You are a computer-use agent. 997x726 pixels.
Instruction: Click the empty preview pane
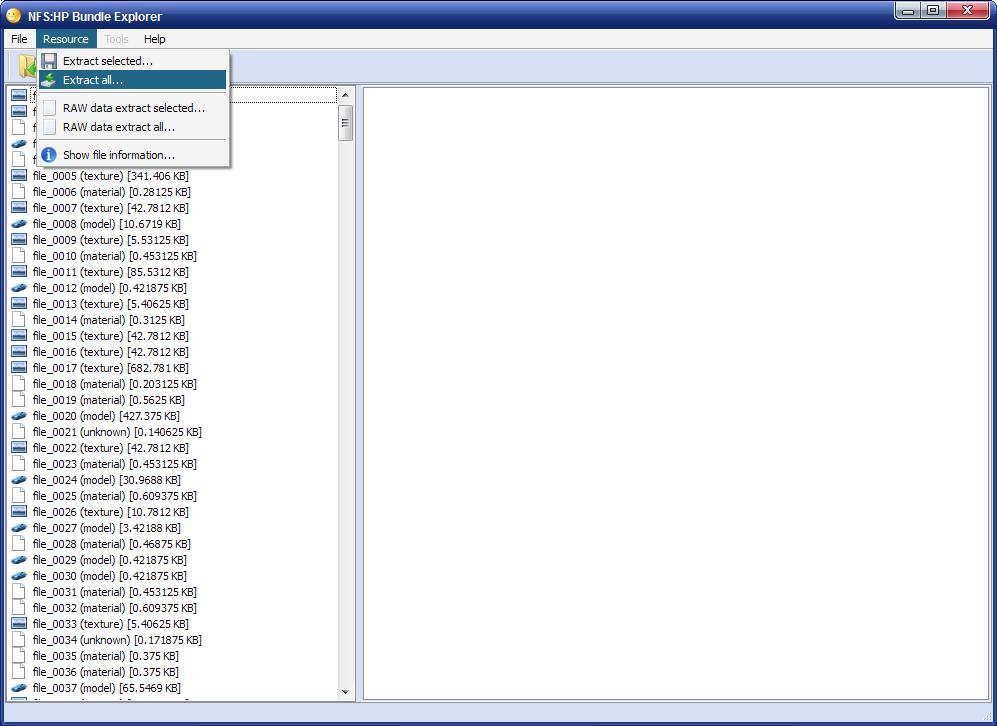click(x=676, y=393)
